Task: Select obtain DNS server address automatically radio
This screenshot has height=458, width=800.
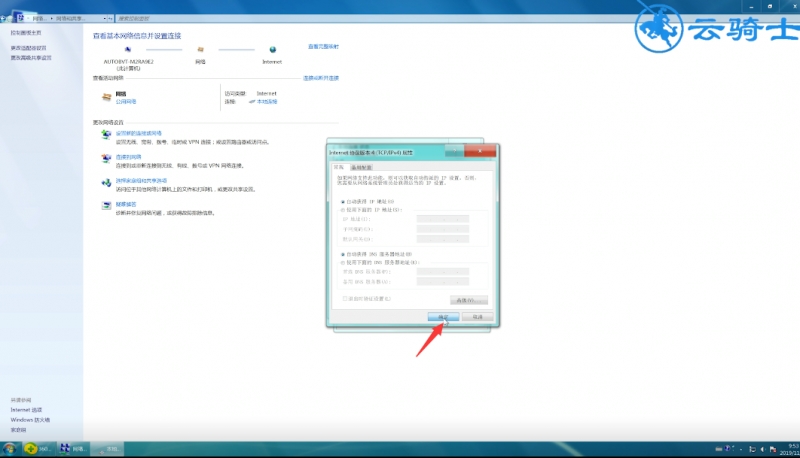Action: [x=343, y=254]
